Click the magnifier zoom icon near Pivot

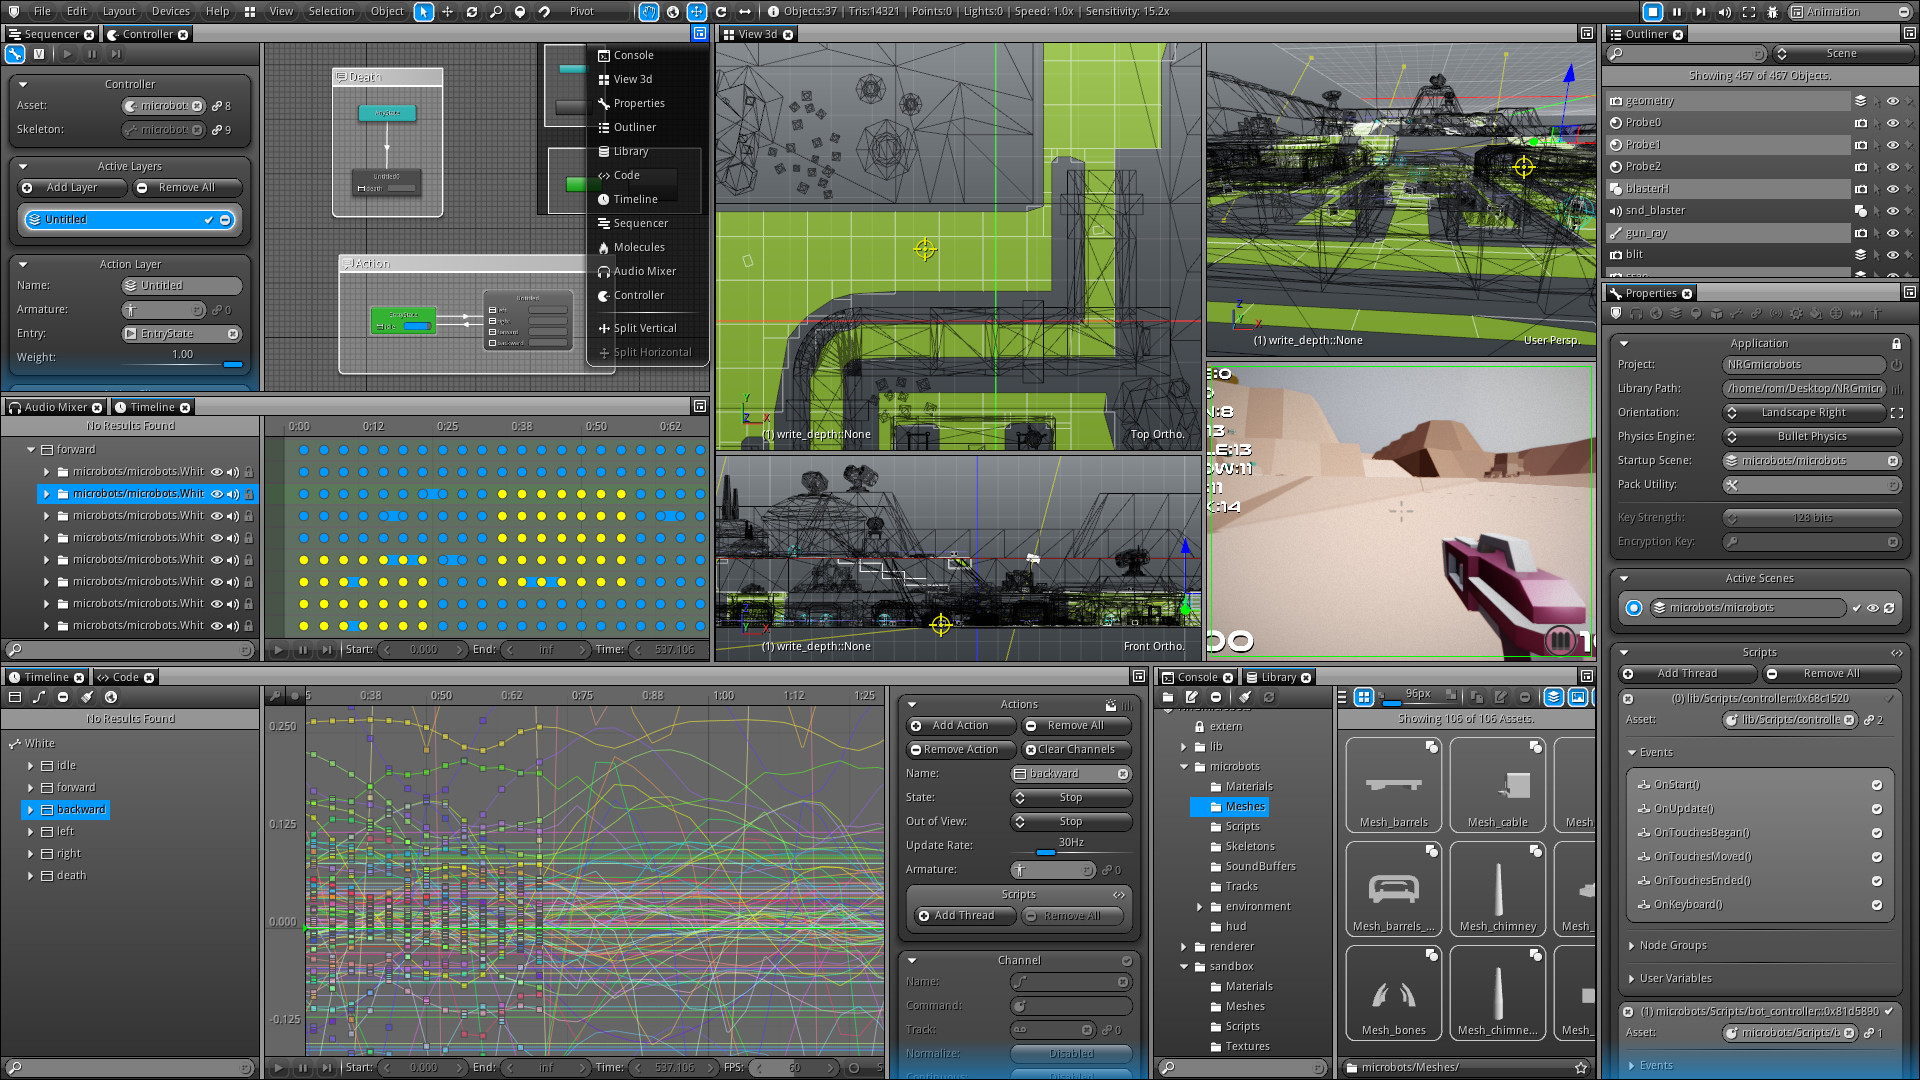[x=497, y=11]
